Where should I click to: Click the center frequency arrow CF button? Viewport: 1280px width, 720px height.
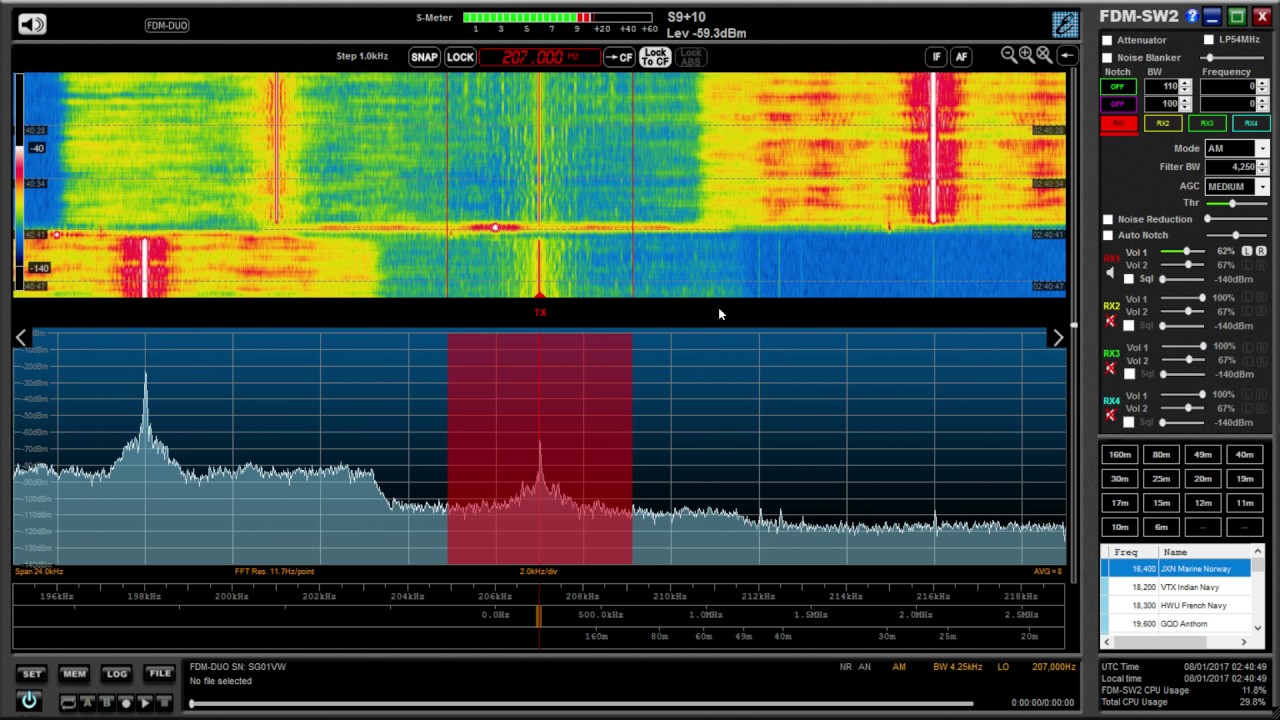619,57
